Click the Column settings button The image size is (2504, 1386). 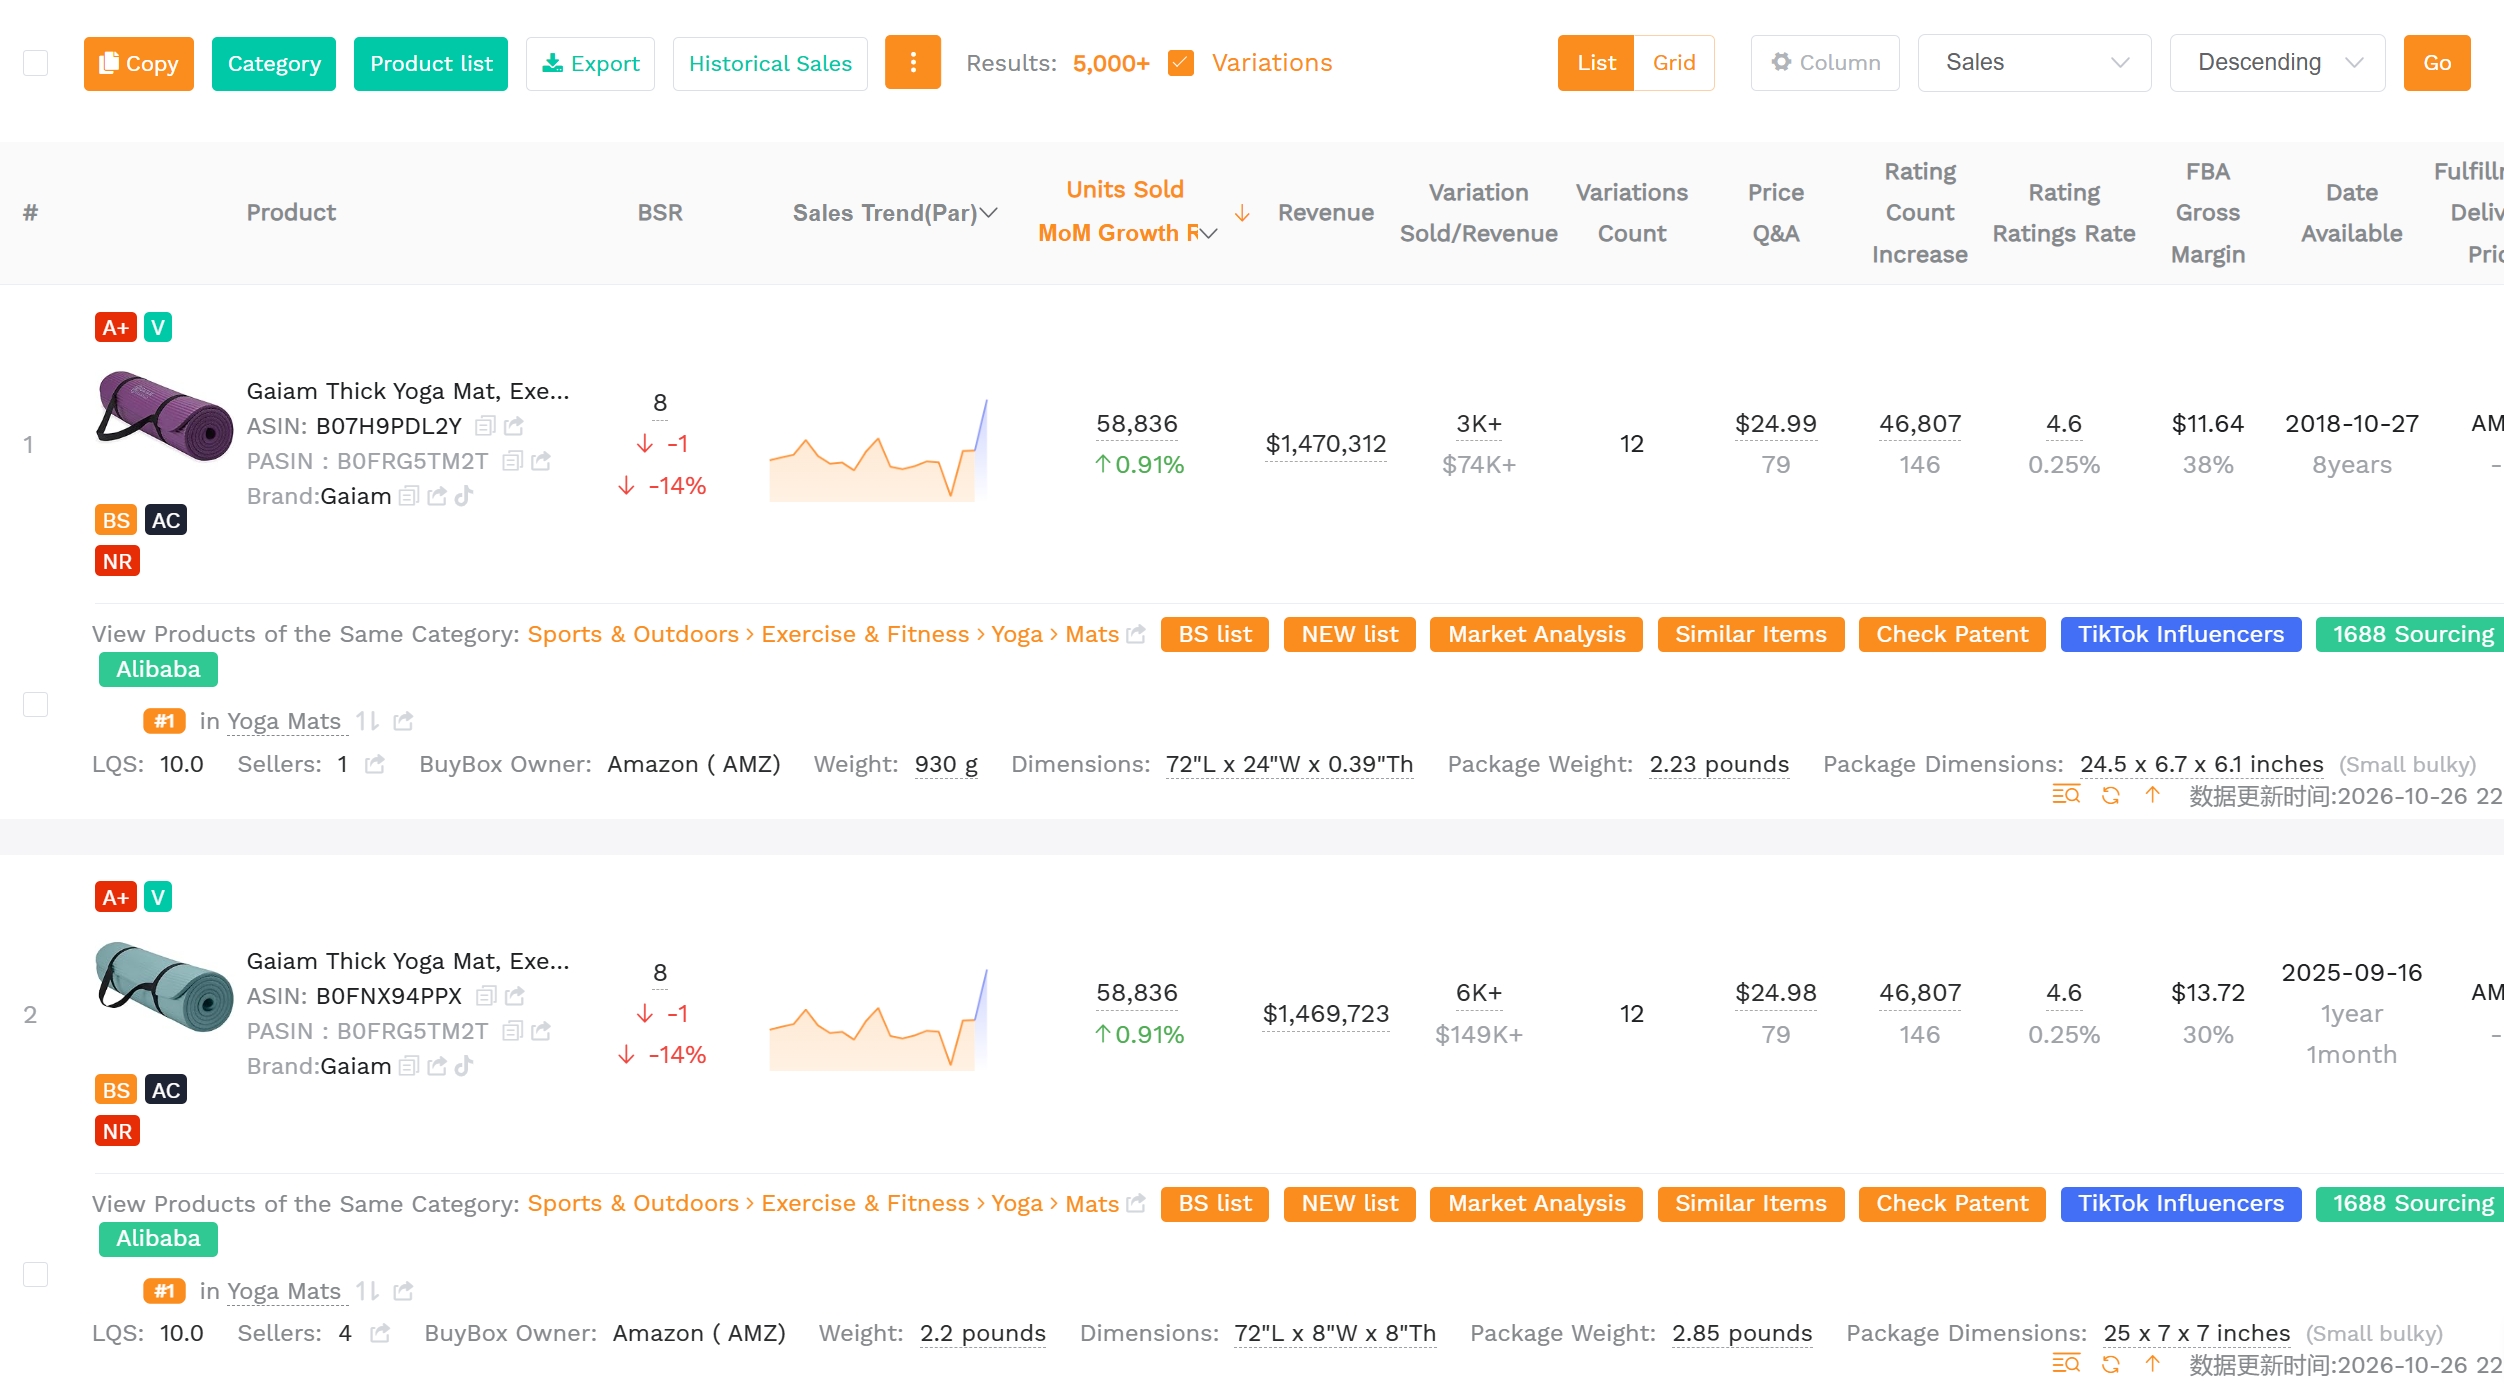tap(1825, 63)
